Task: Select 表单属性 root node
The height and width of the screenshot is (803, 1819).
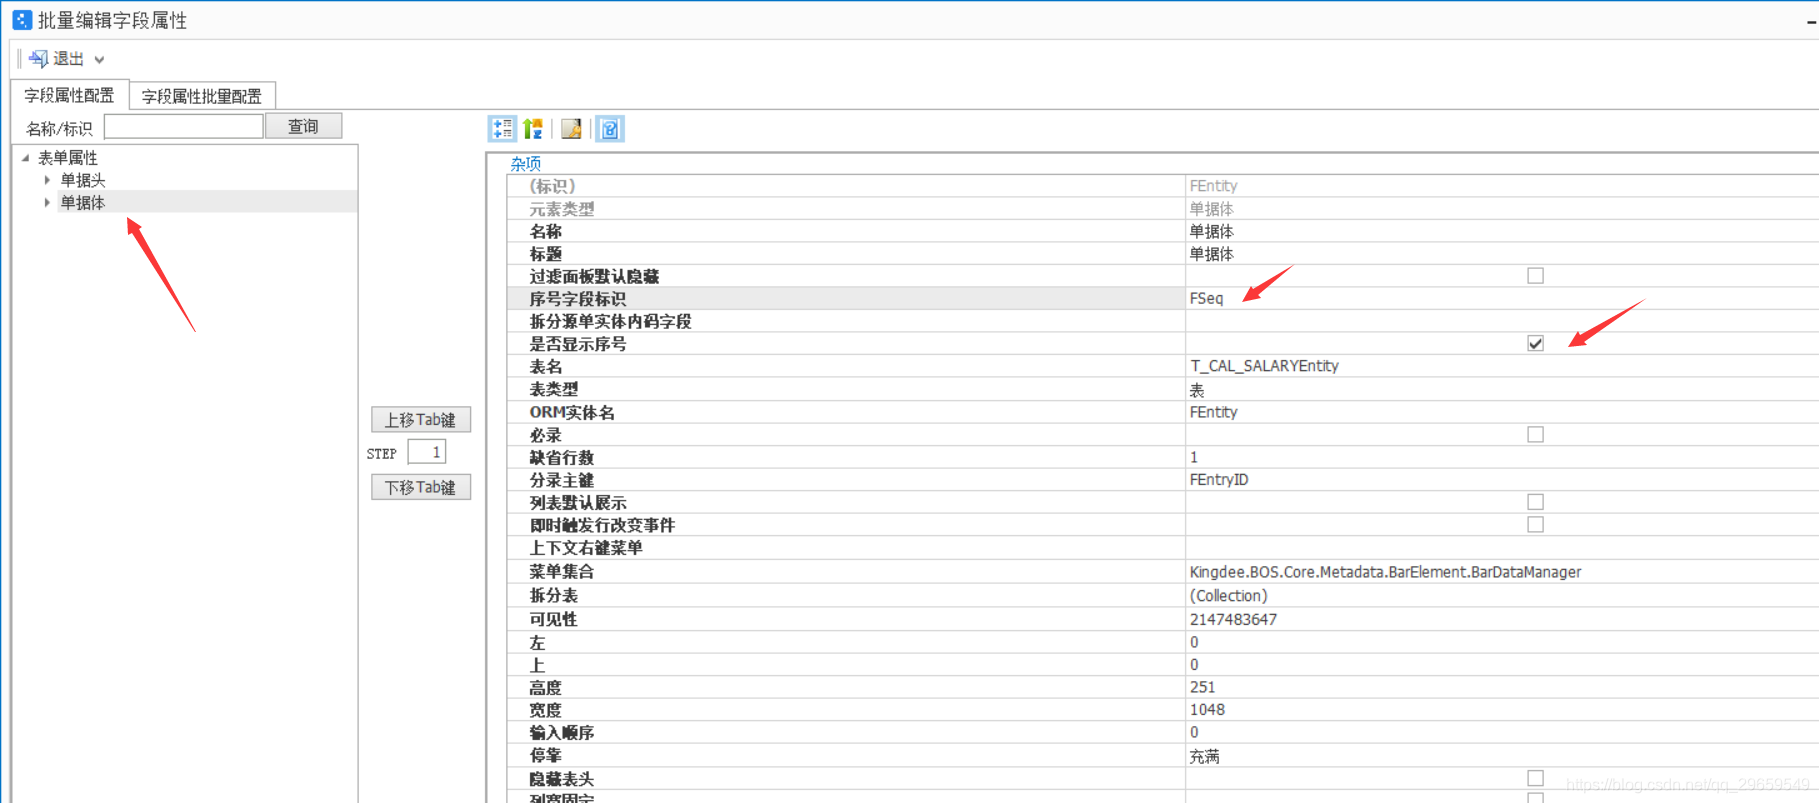Action: point(68,158)
